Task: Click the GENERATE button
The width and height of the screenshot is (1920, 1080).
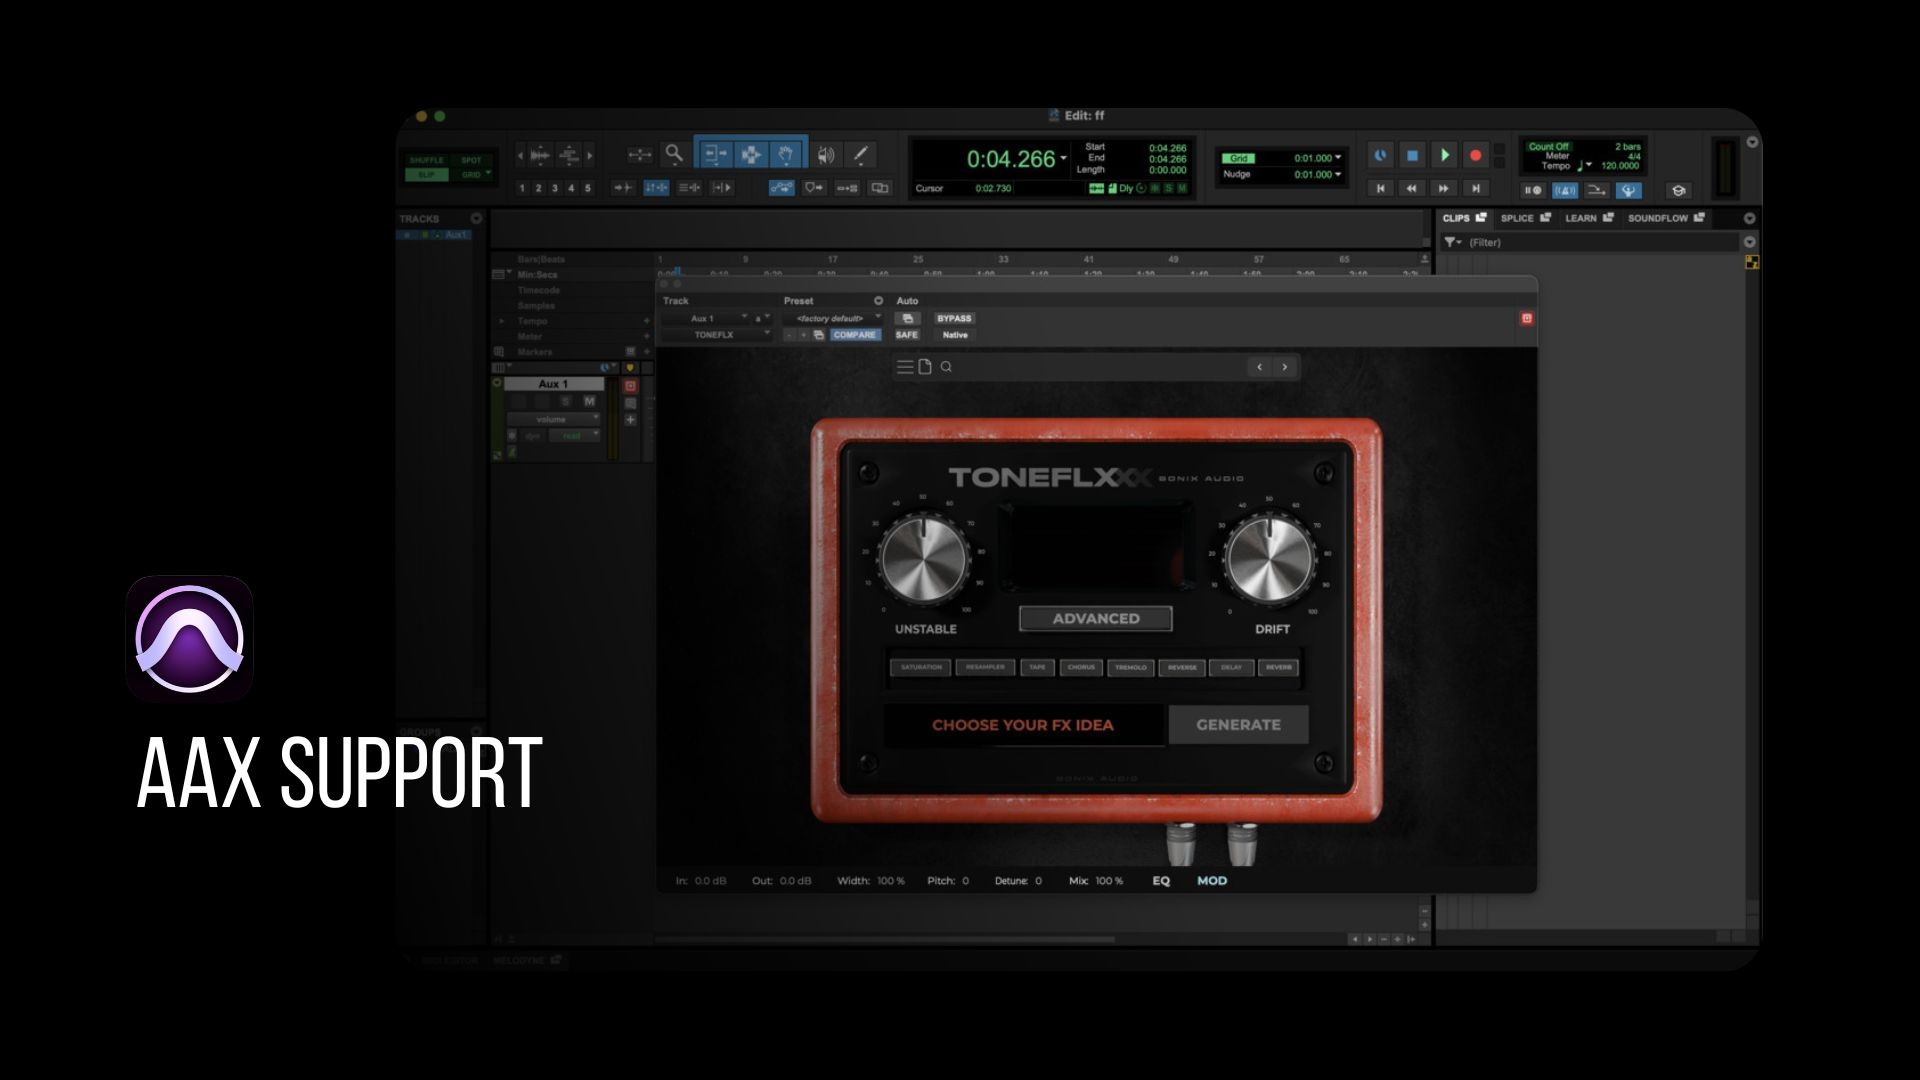Action: click(1238, 725)
